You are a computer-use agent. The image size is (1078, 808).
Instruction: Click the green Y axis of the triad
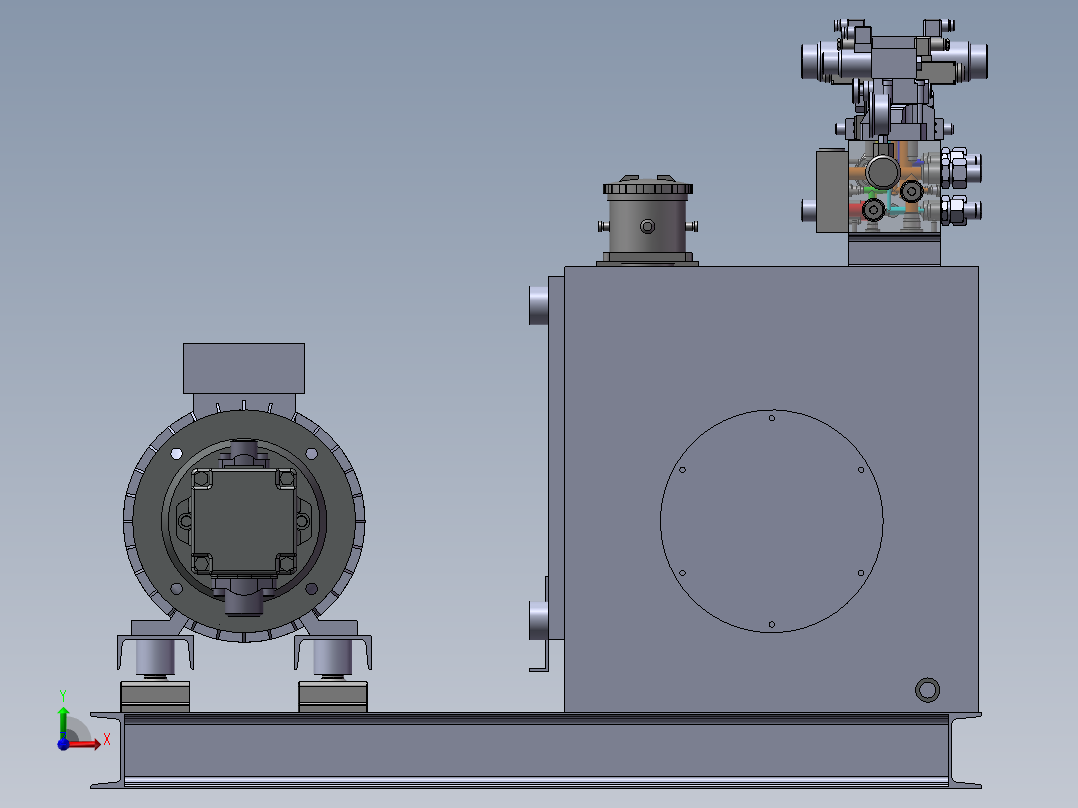[63, 722]
